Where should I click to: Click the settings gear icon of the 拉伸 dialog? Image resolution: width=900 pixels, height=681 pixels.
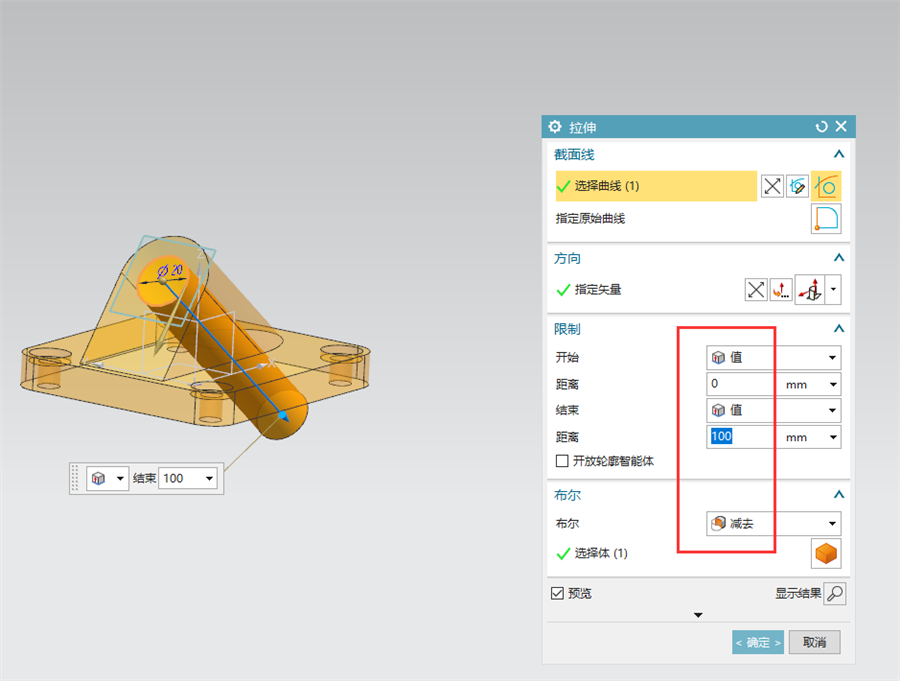554,126
